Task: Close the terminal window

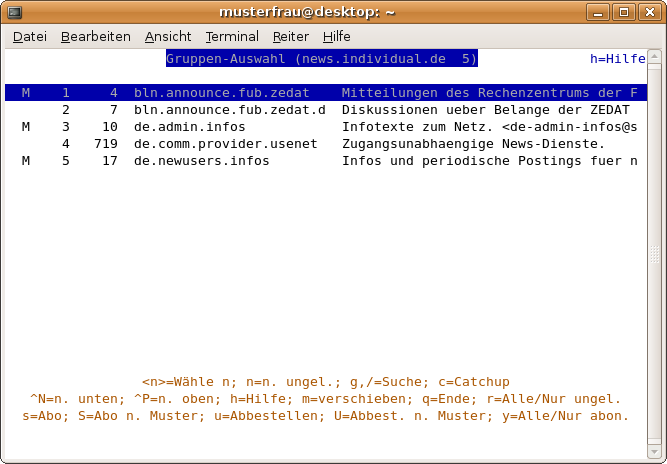Action: (649, 12)
